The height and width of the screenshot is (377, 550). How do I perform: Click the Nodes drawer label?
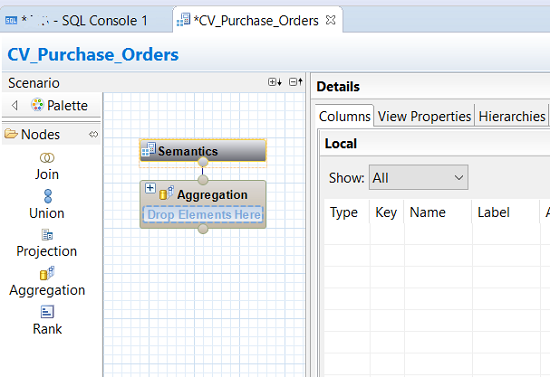coord(40,134)
